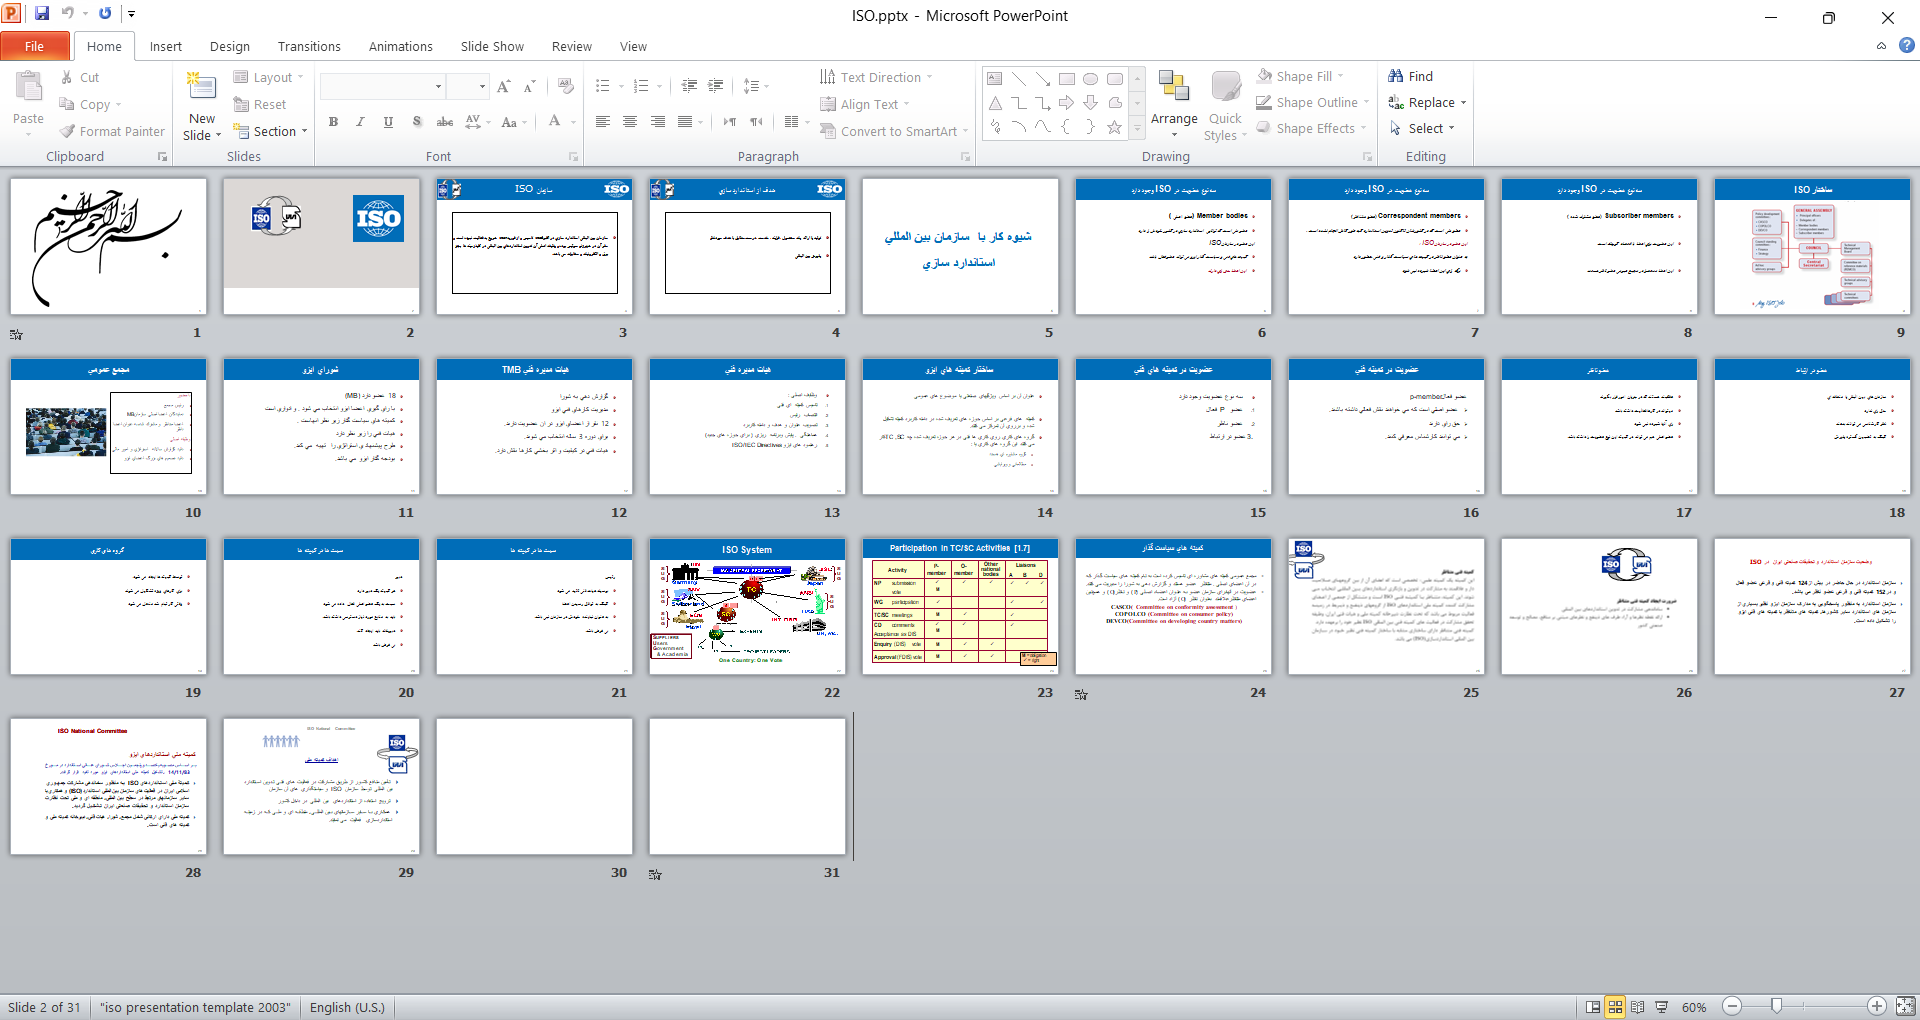Click the New Slide icon
The image size is (1920, 1020).
[x=202, y=88]
